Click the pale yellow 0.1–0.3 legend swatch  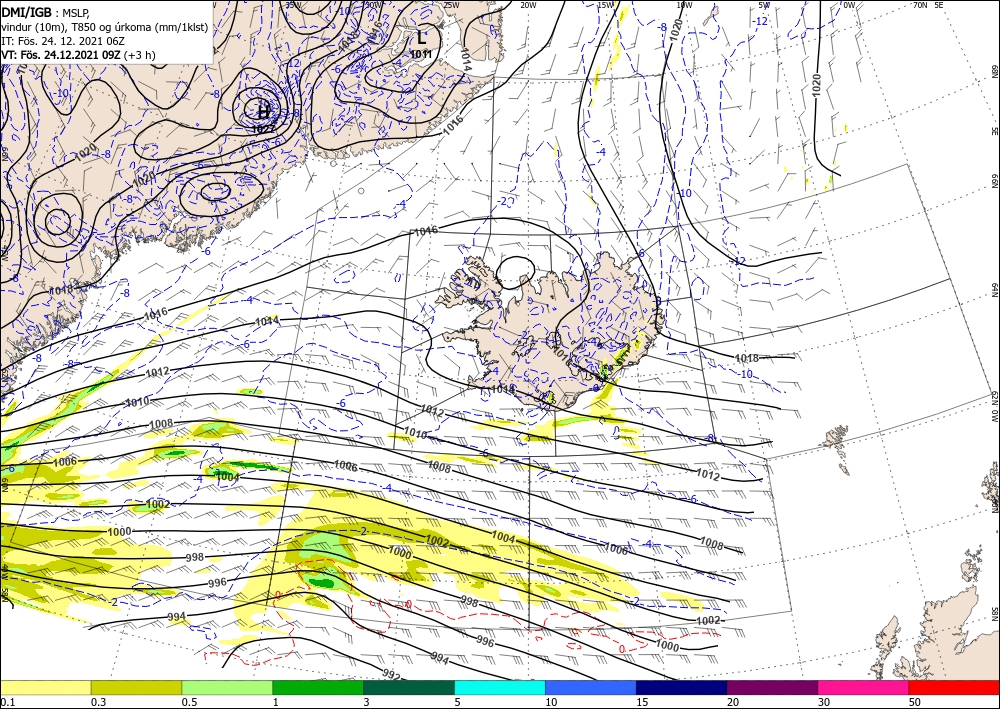point(45,687)
